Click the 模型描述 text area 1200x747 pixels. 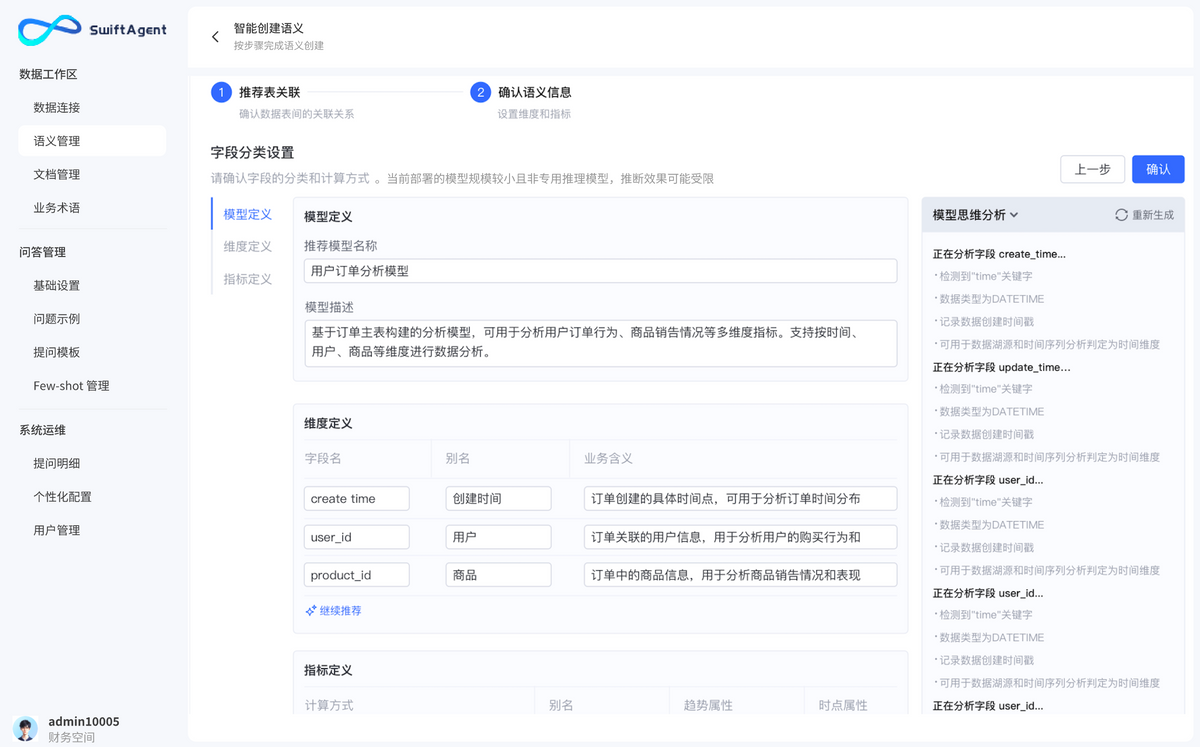[x=600, y=343]
